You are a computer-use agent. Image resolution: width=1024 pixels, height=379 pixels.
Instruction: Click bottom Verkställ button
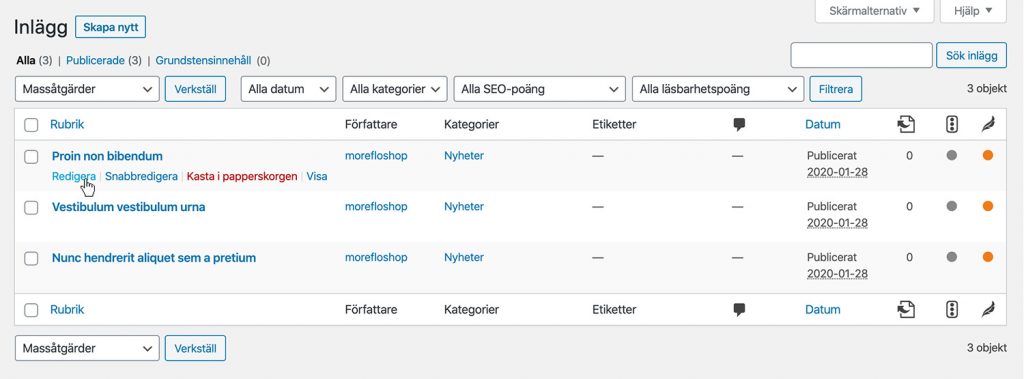click(x=195, y=348)
